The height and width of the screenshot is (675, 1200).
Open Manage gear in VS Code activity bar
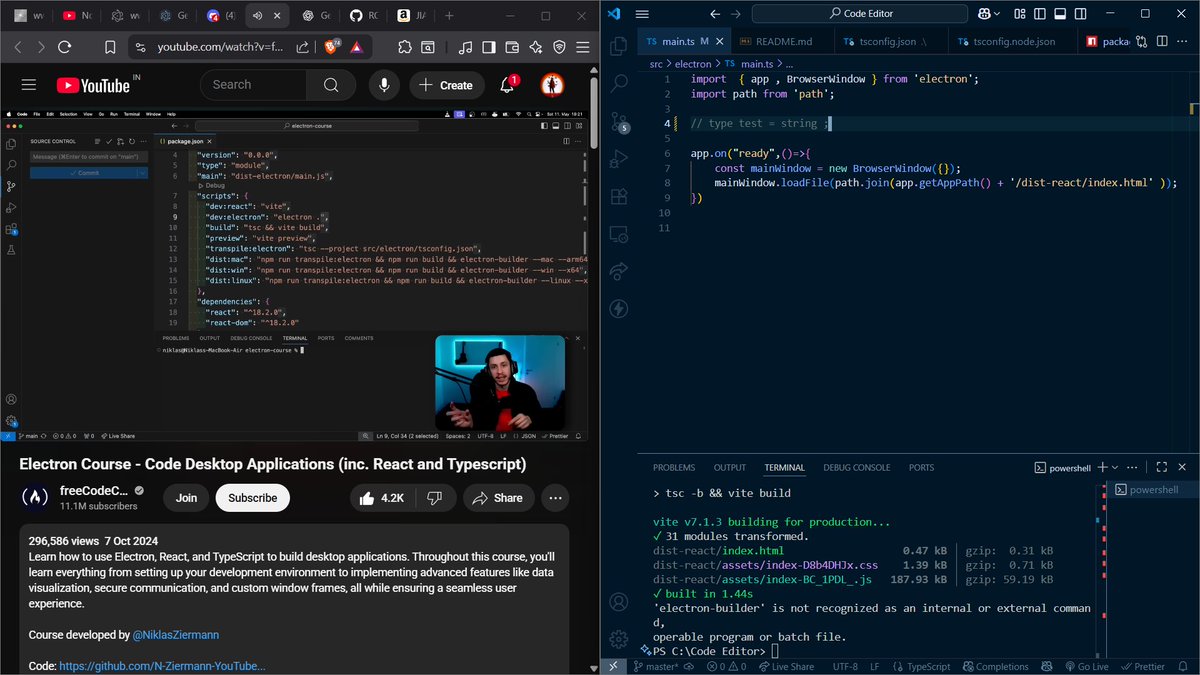(618, 639)
